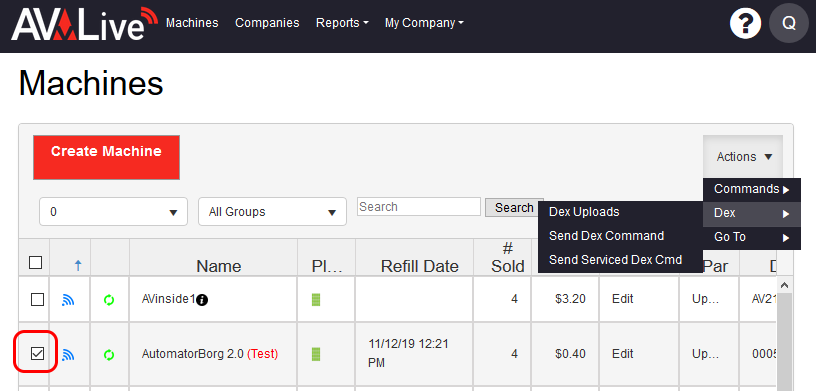This screenshot has height=391, width=816.
Task: Open the Actions dropdown menu
Action: tap(744, 157)
